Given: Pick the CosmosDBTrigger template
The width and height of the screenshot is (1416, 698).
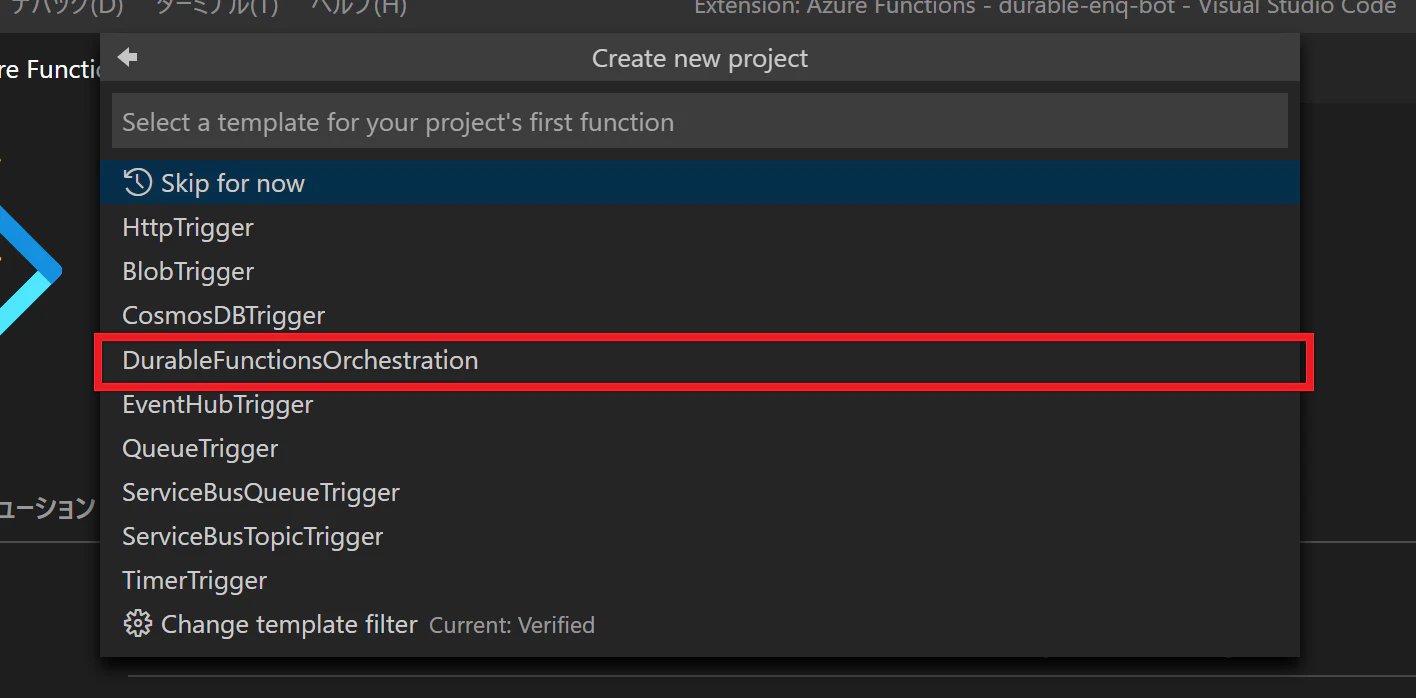Looking at the screenshot, I should click(x=700, y=315).
